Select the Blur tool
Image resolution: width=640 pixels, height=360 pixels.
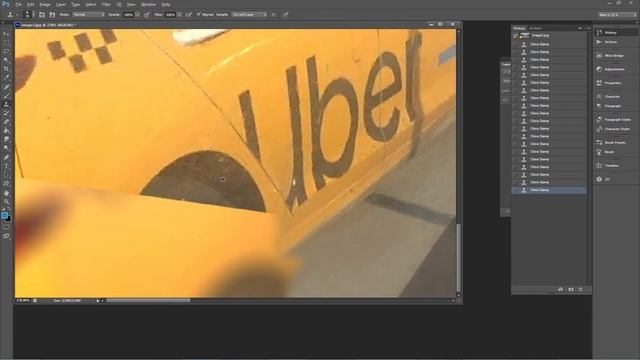coord(6,140)
